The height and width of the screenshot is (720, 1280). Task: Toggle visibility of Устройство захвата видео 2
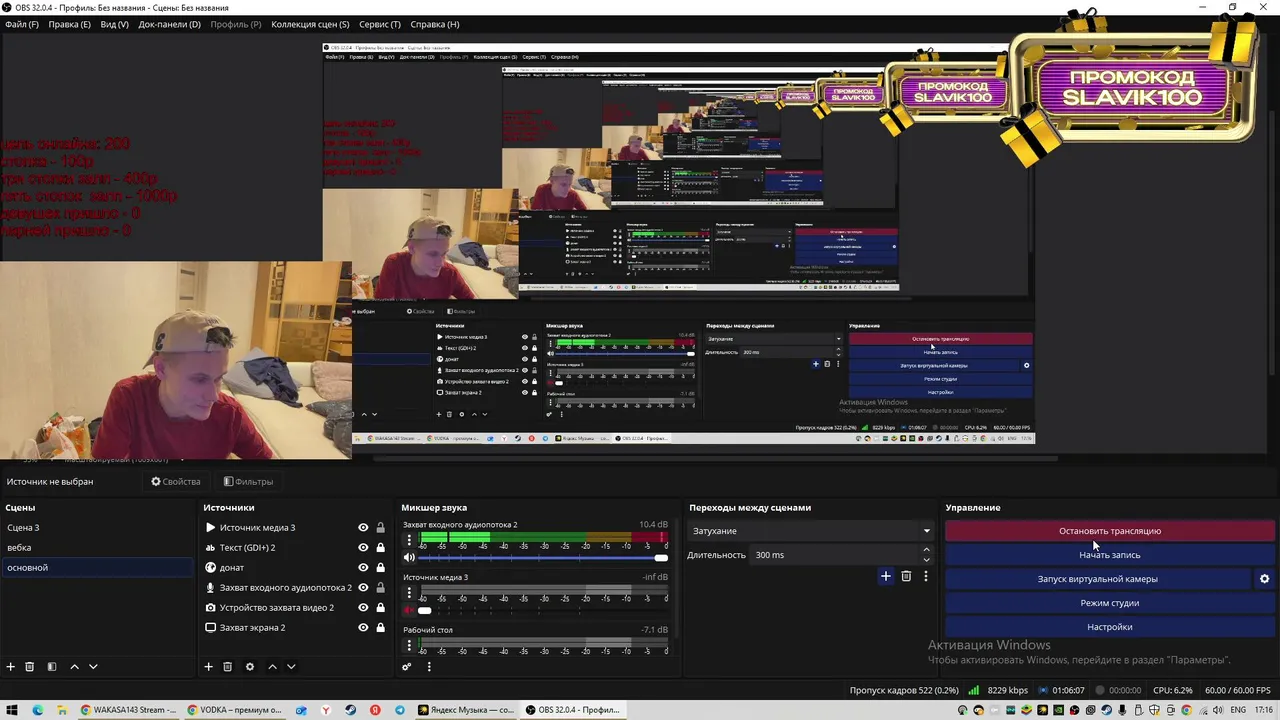click(x=363, y=608)
